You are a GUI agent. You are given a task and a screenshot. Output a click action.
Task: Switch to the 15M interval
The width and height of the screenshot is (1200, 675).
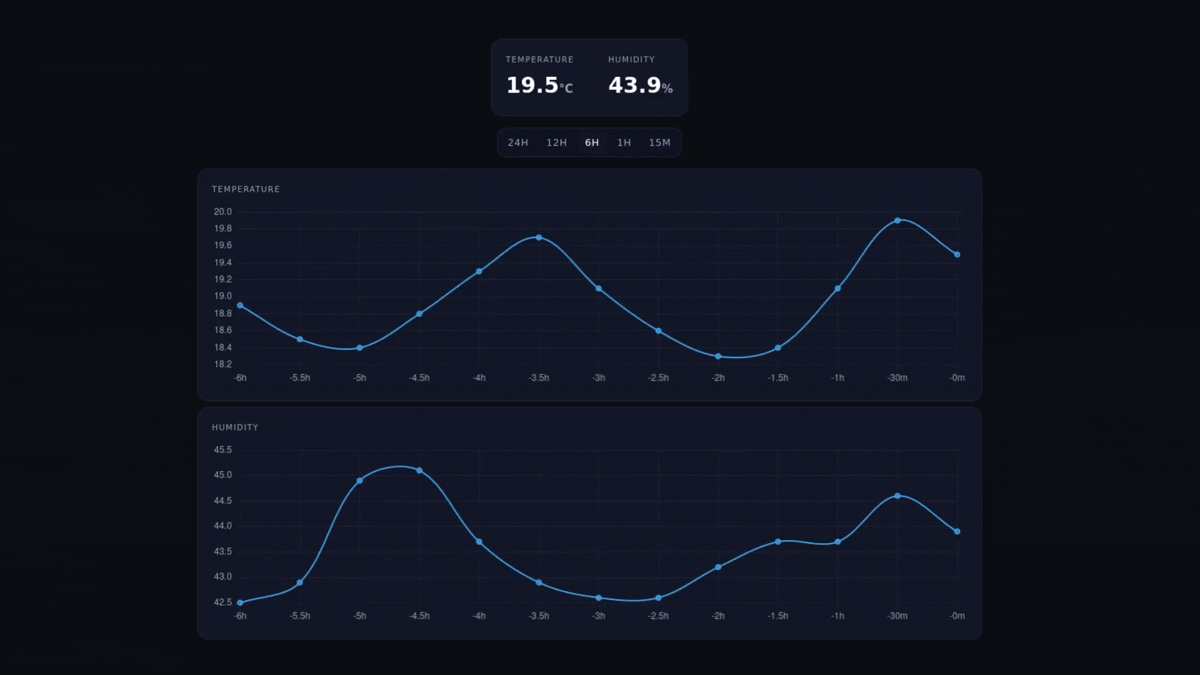pos(659,142)
